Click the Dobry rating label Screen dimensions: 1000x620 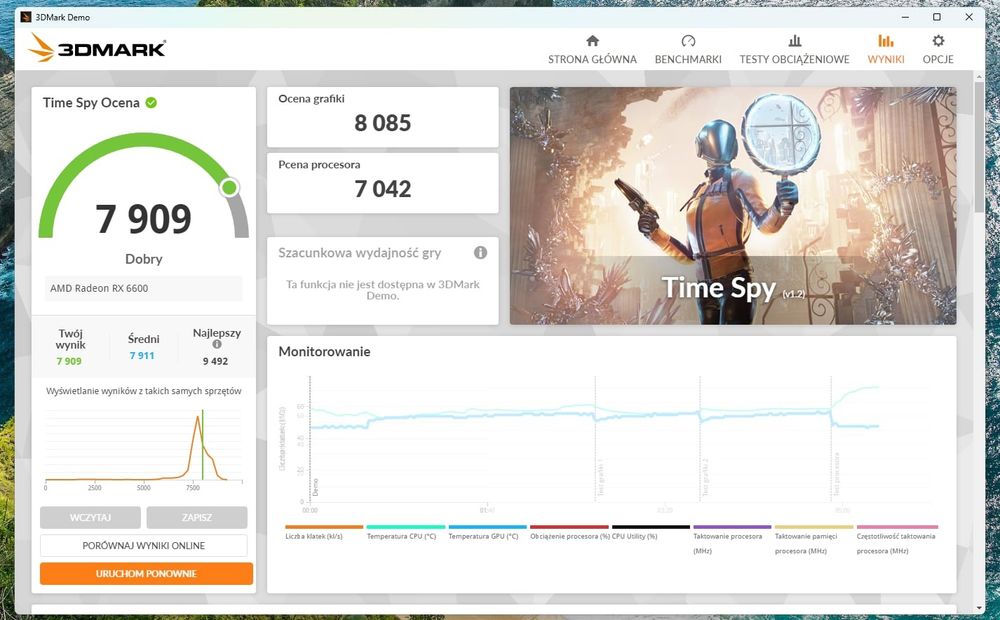click(143, 259)
